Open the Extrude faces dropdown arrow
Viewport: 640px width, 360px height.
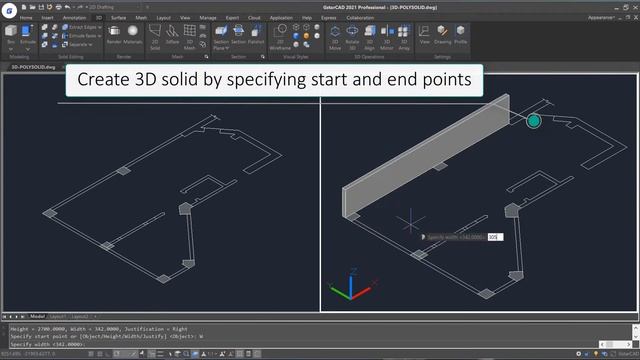100,36
